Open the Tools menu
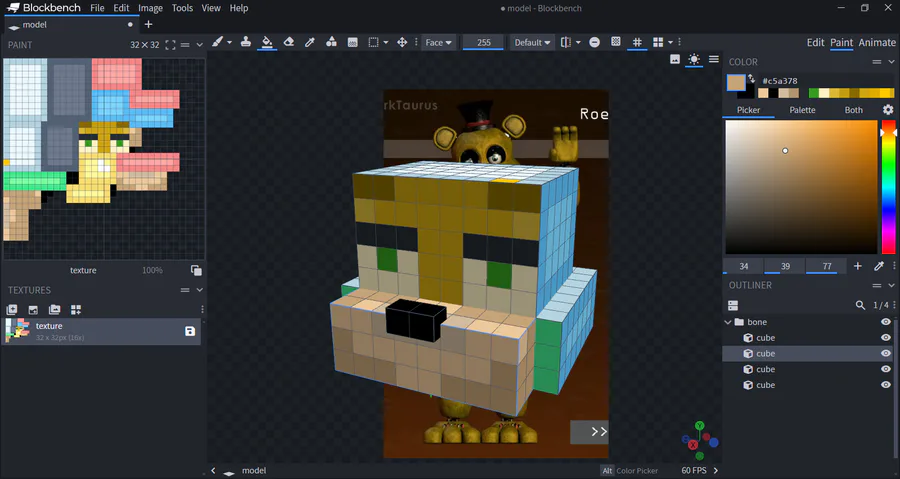The height and width of the screenshot is (479, 900). coord(182,8)
